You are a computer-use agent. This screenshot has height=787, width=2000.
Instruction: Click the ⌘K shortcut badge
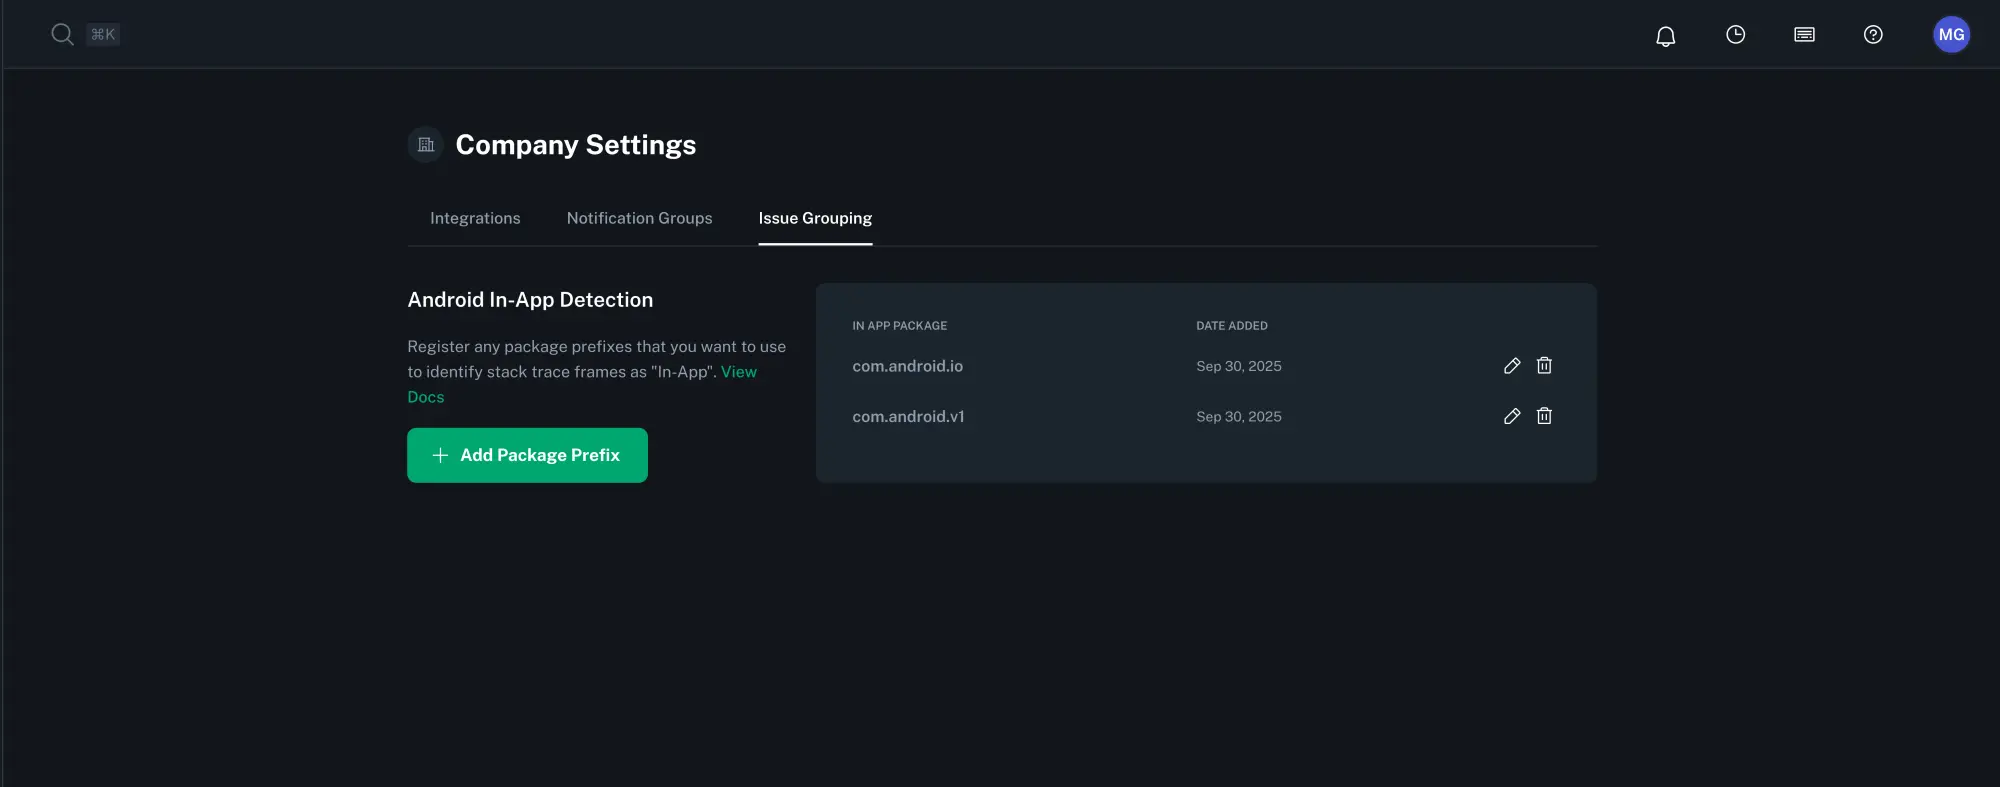click(x=103, y=34)
